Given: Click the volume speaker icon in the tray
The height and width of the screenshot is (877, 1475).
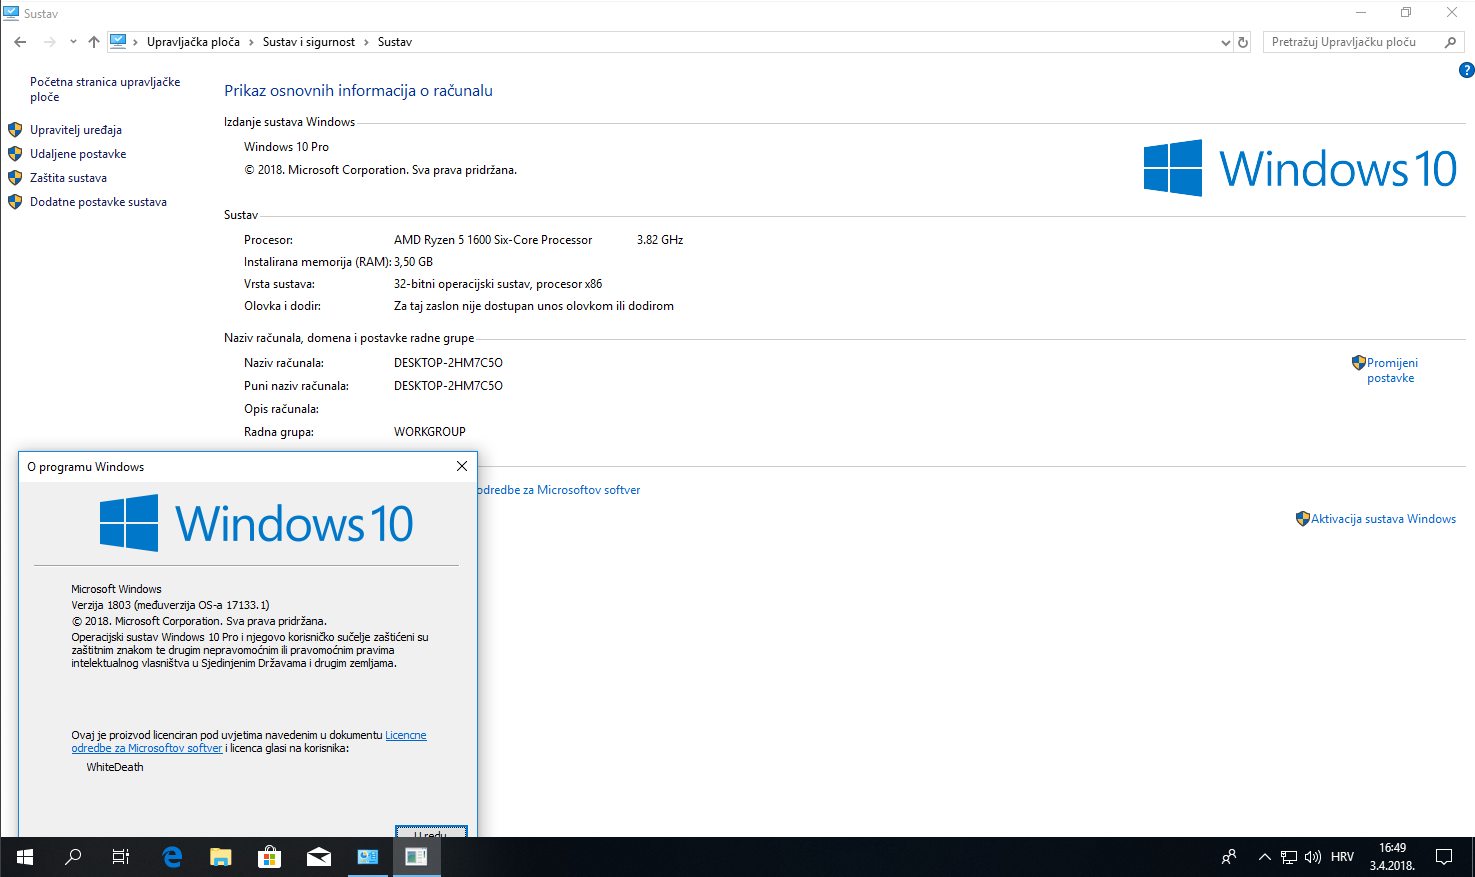Looking at the screenshot, I should click(1313, 857).
